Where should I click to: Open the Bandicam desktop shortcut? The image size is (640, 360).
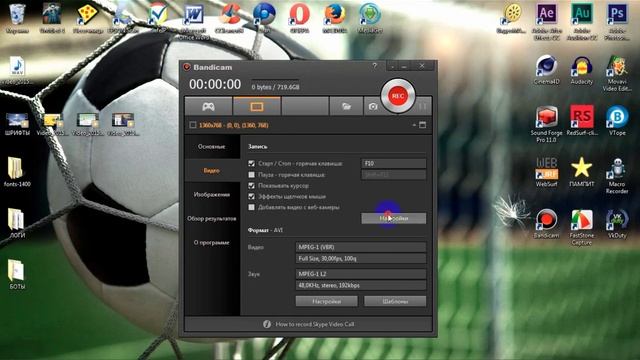click(x=547, y=224)
